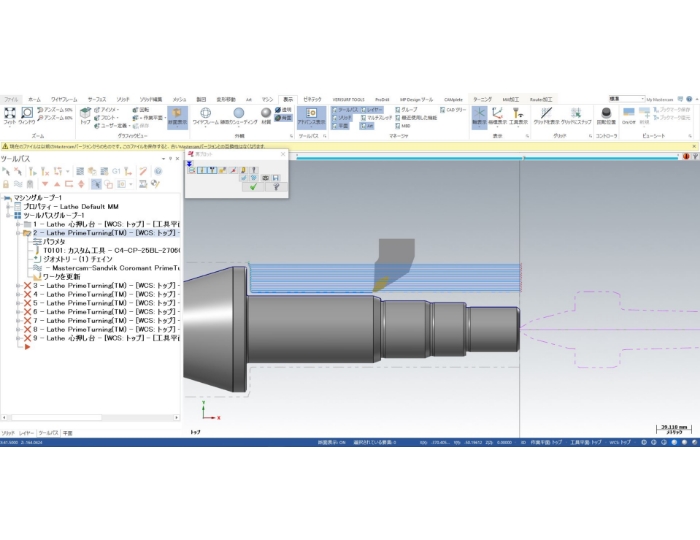Screen dimensions: 700x540
Task: Click the 回転位置 controller icon
Action: coord(606,113)
